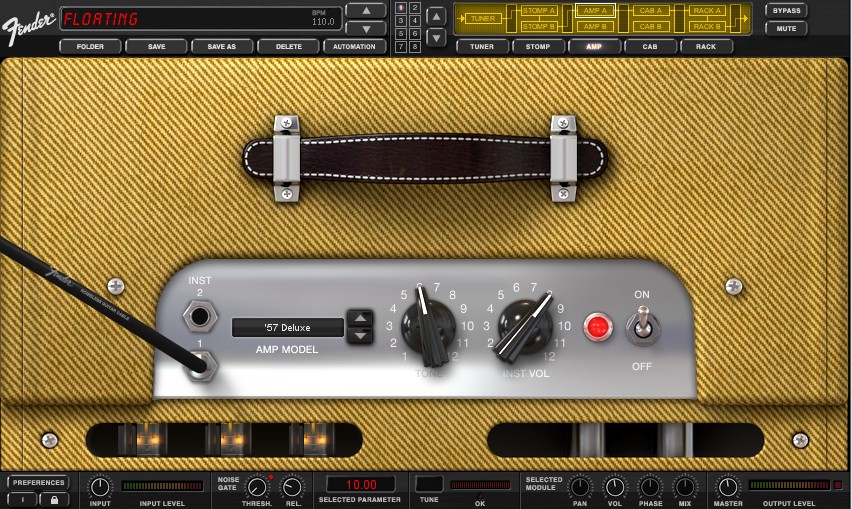Image resolution: width=852 pixels, height=509 pixels.
Task: Toggle the noise gate red LED
Action: coord(271,477)
